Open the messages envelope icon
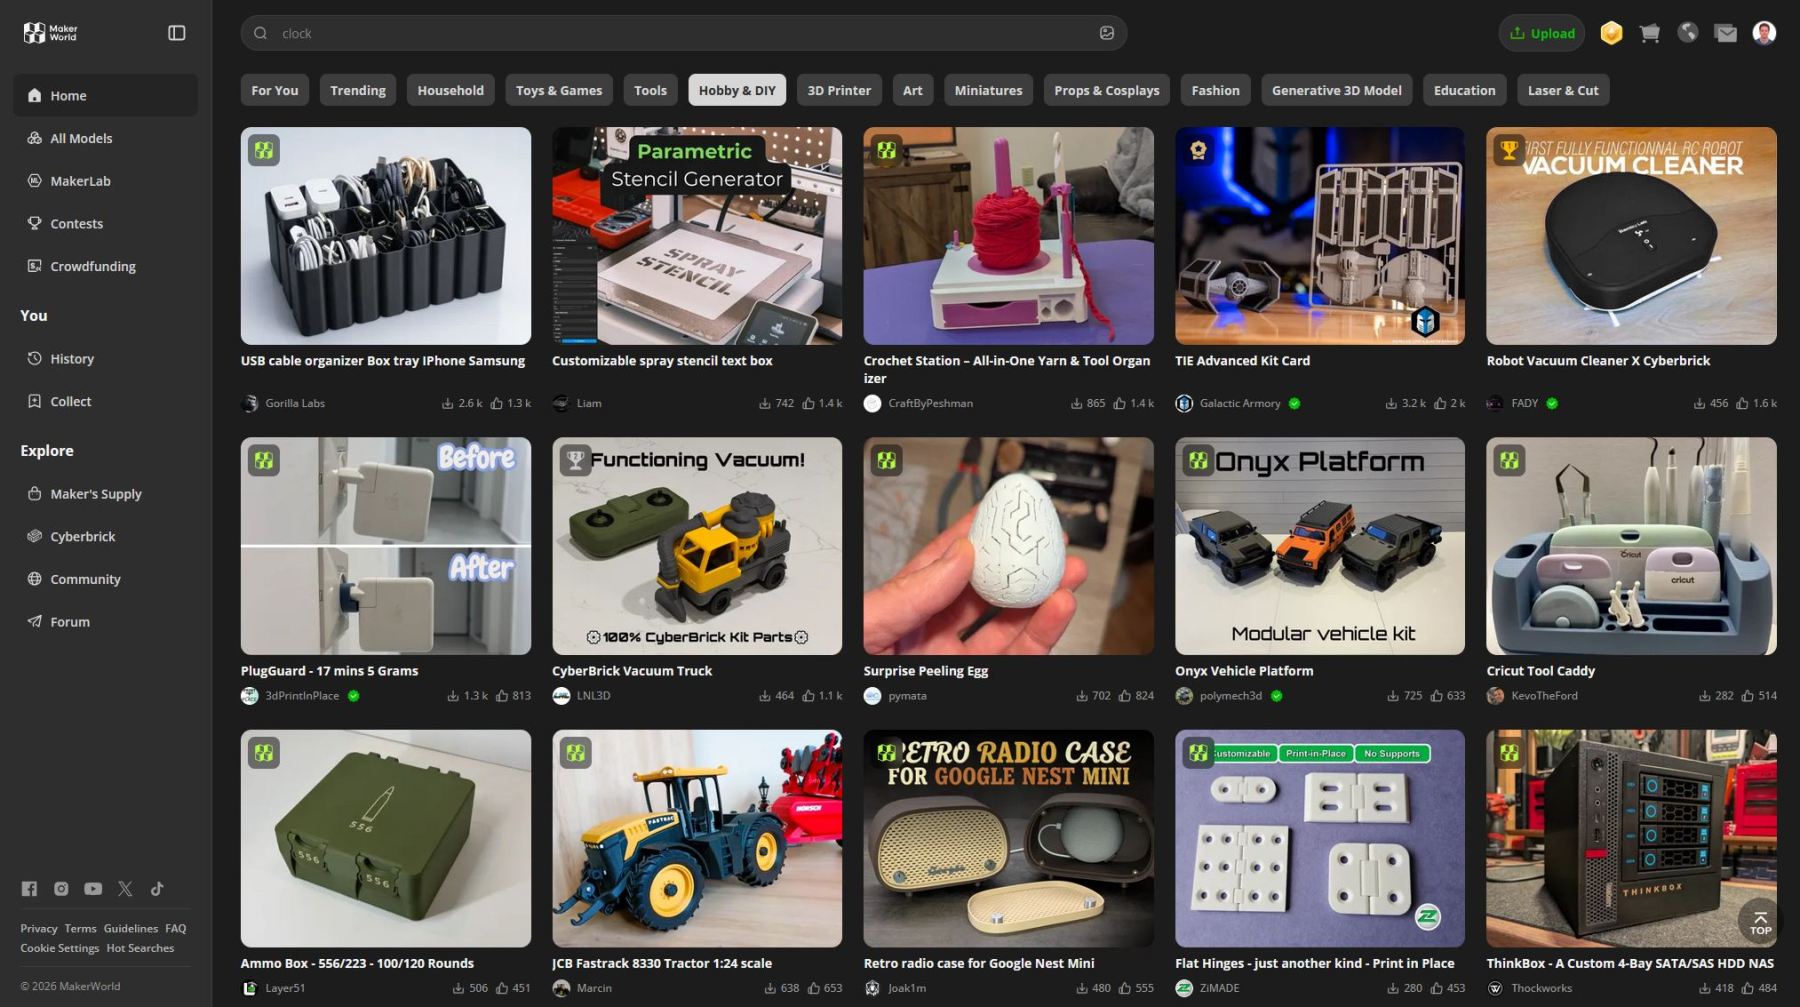 1726,33
